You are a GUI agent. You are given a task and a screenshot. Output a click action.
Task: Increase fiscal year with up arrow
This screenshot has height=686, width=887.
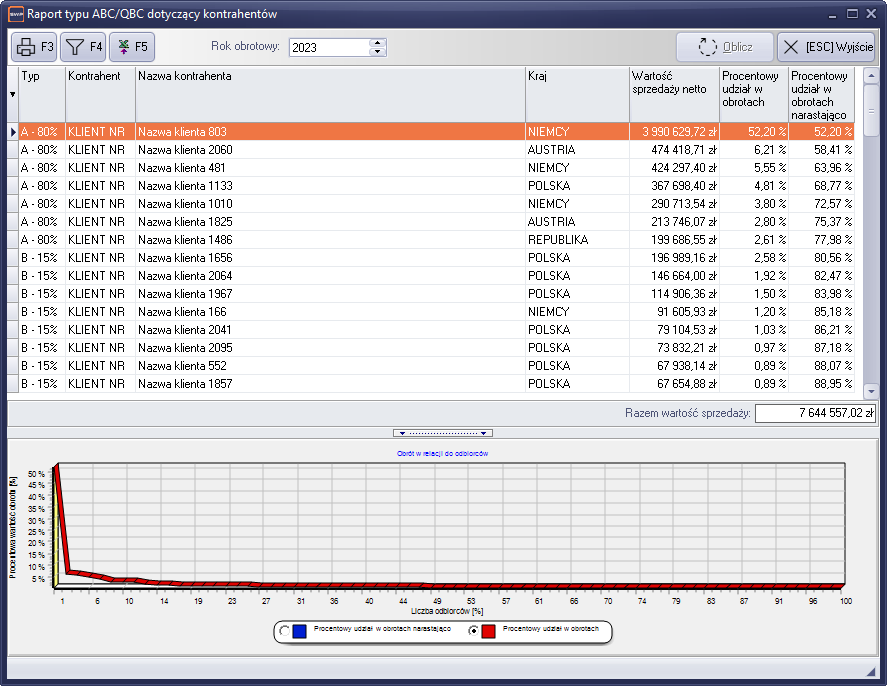(377, 43)
